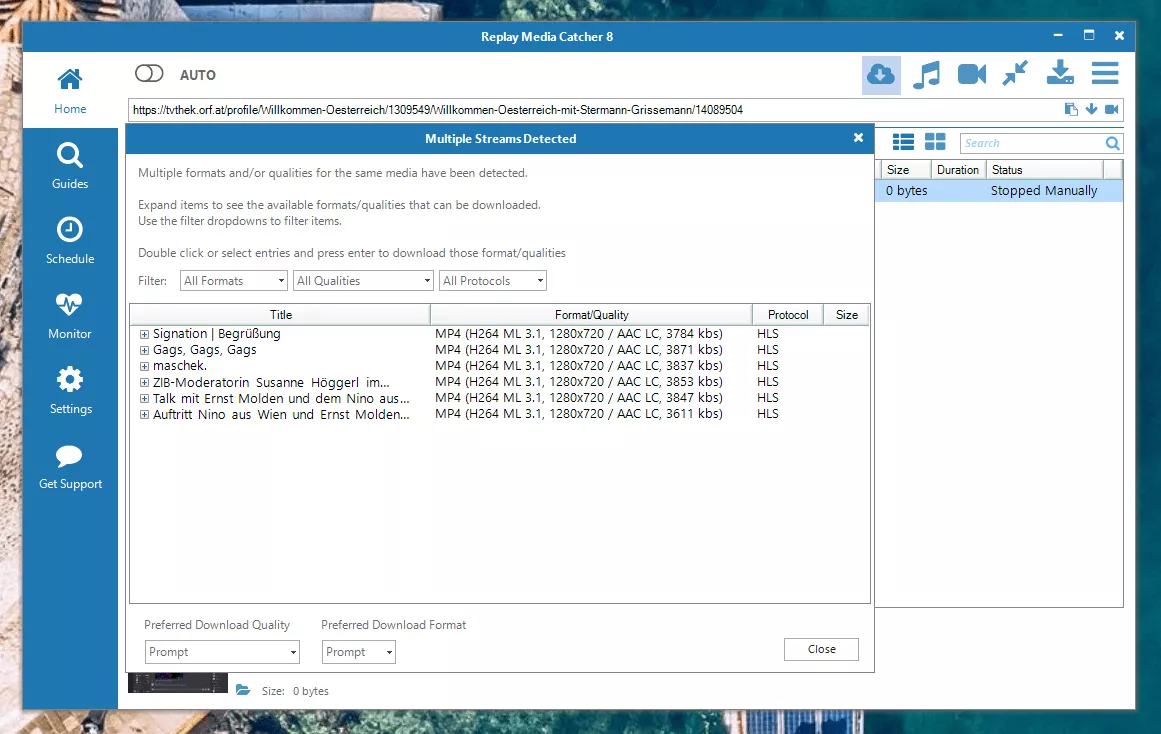The image size is (1161, 734).
Task: Switch to list view layout
Action: [903, 142]
